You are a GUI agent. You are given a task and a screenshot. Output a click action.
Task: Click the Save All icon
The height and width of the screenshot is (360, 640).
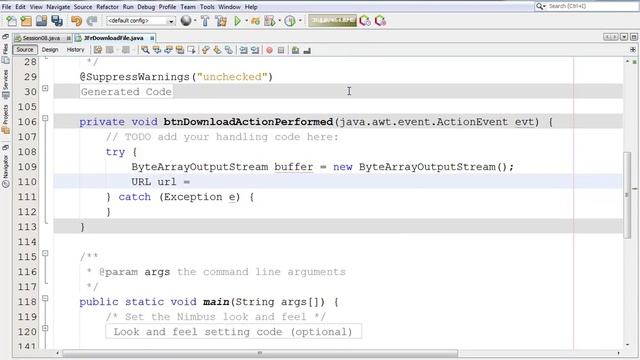(57, 21)
